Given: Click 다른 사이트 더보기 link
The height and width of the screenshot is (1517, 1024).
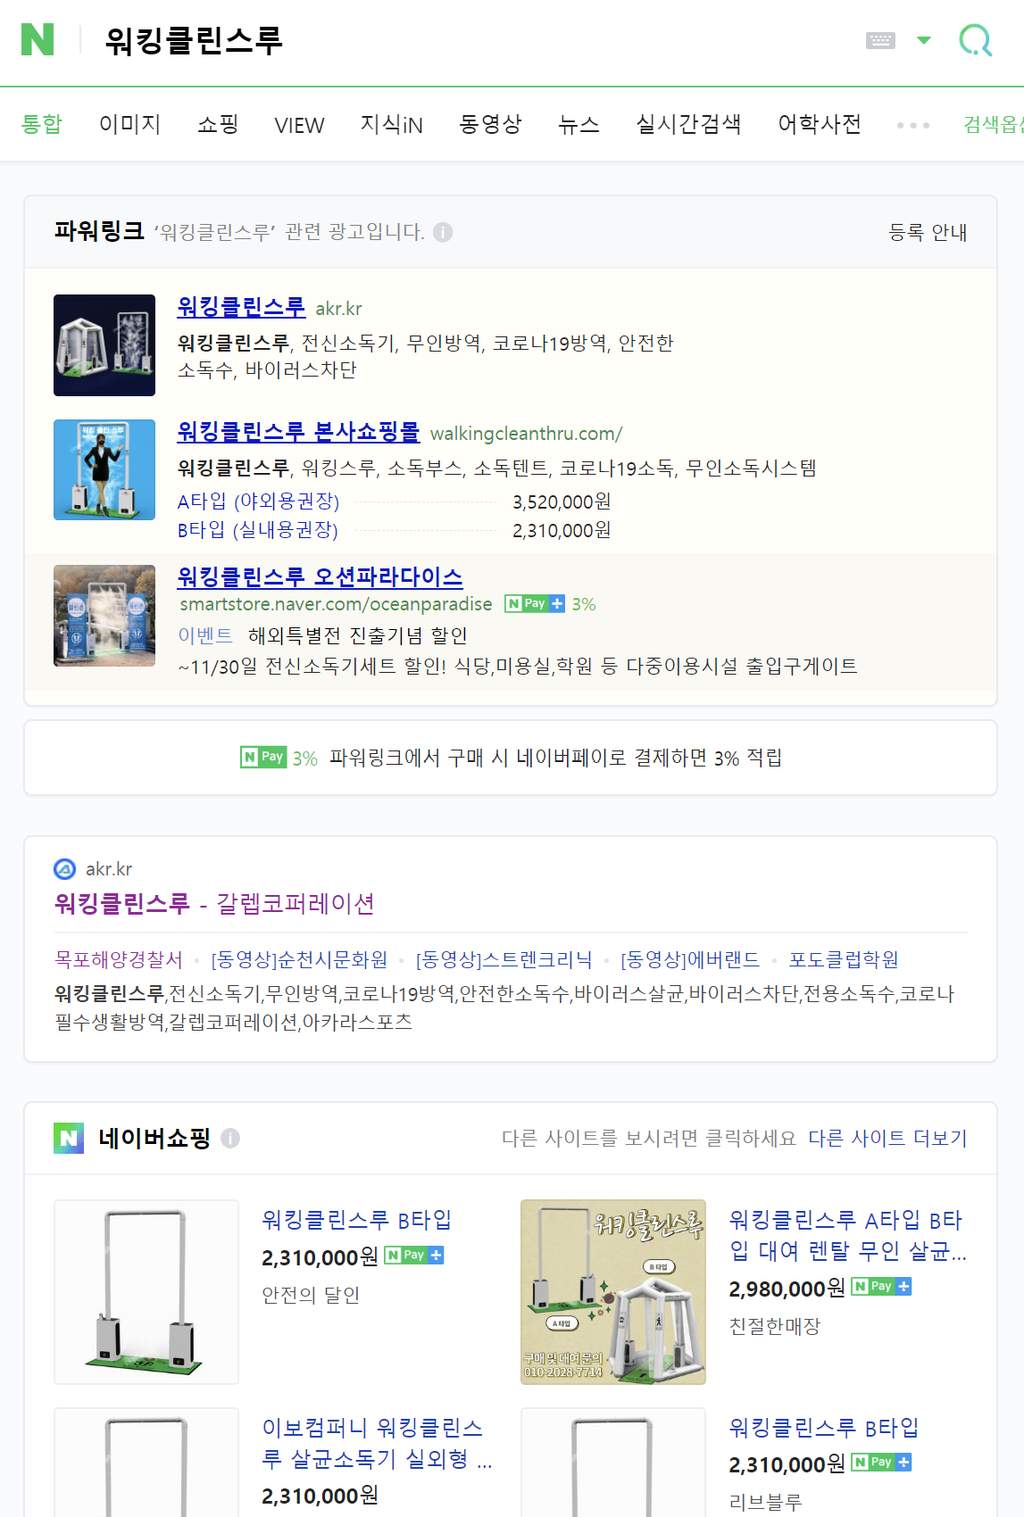Looking at the screenshot, I should pyautogui.click(x=887, y=1138).
